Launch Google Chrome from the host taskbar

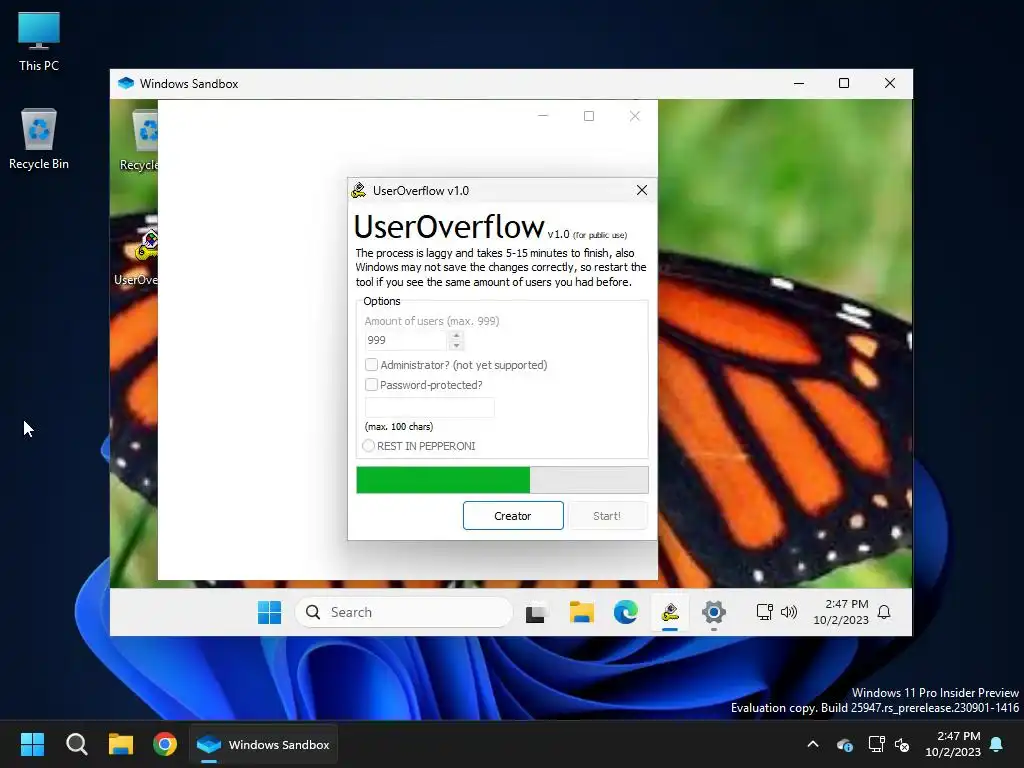point(165,744)
